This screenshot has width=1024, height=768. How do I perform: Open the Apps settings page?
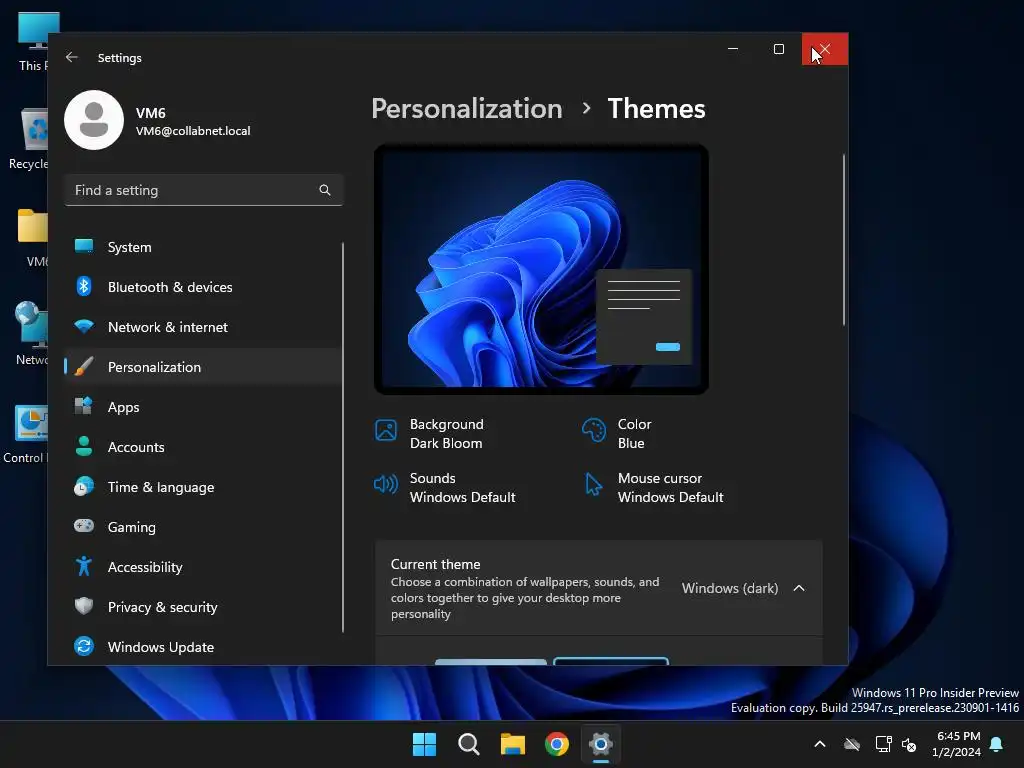pos(202,407)
